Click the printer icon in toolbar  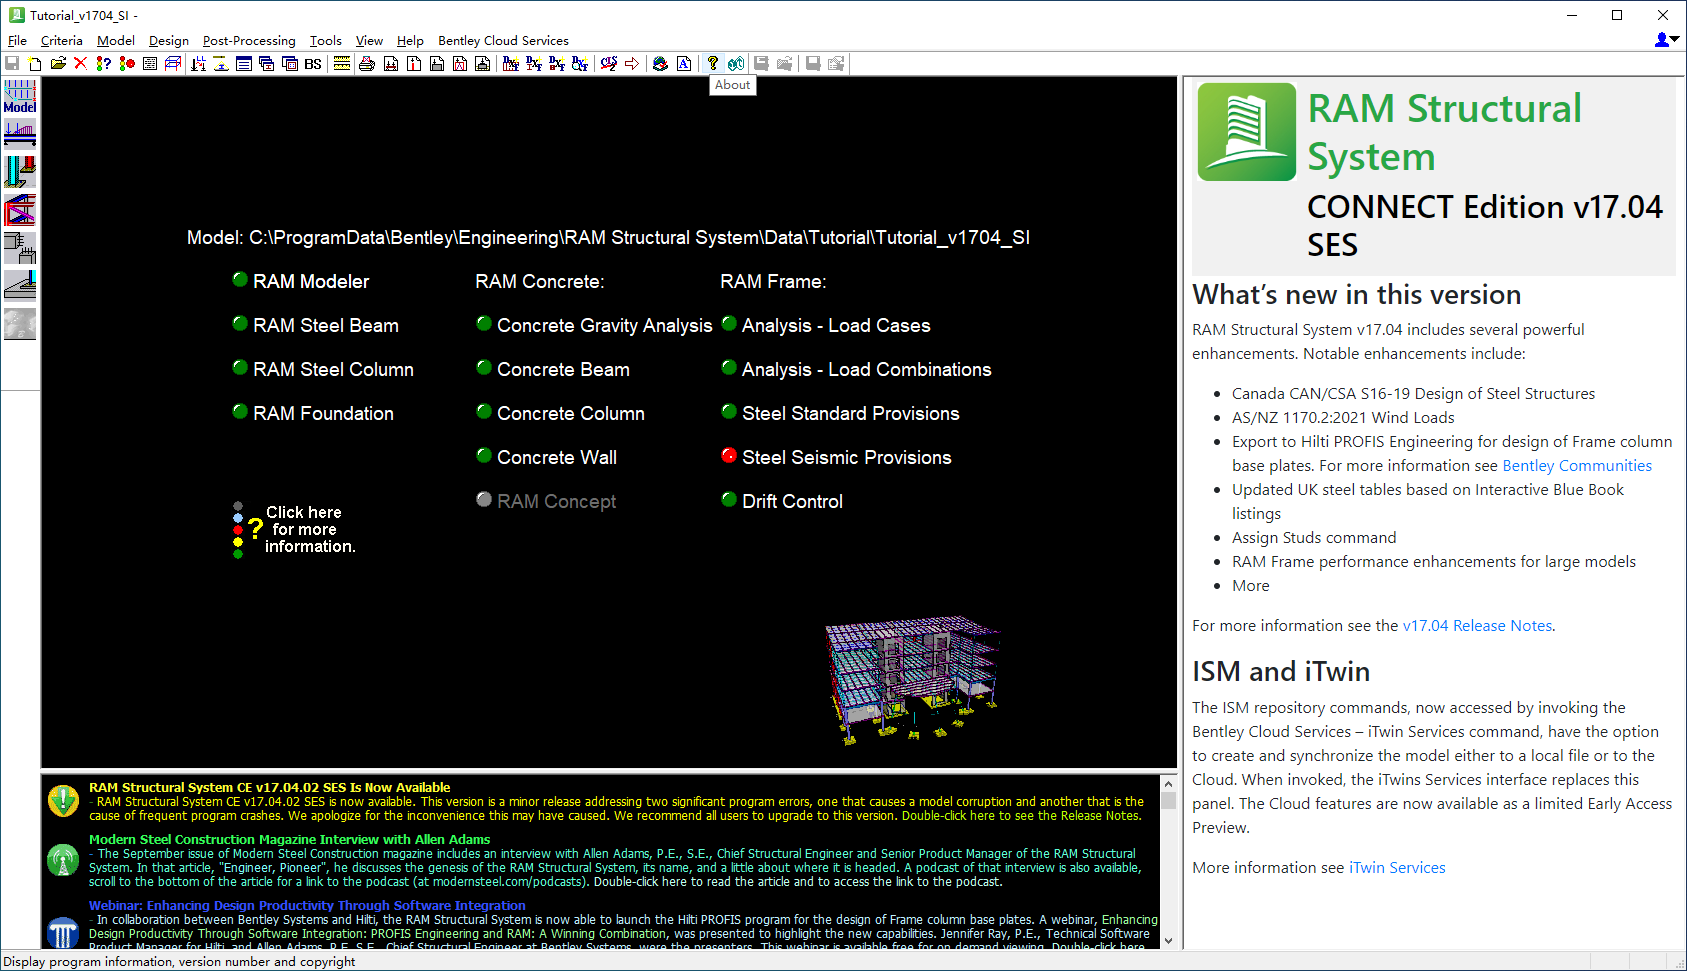coord(367,63)
